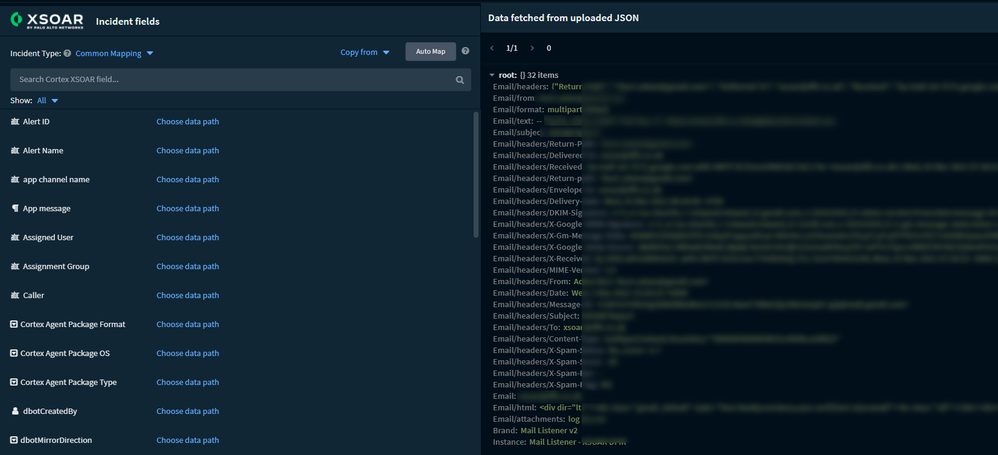Choose data path for Alert Name
998x455 pixels.
click(x=187, y=151)
